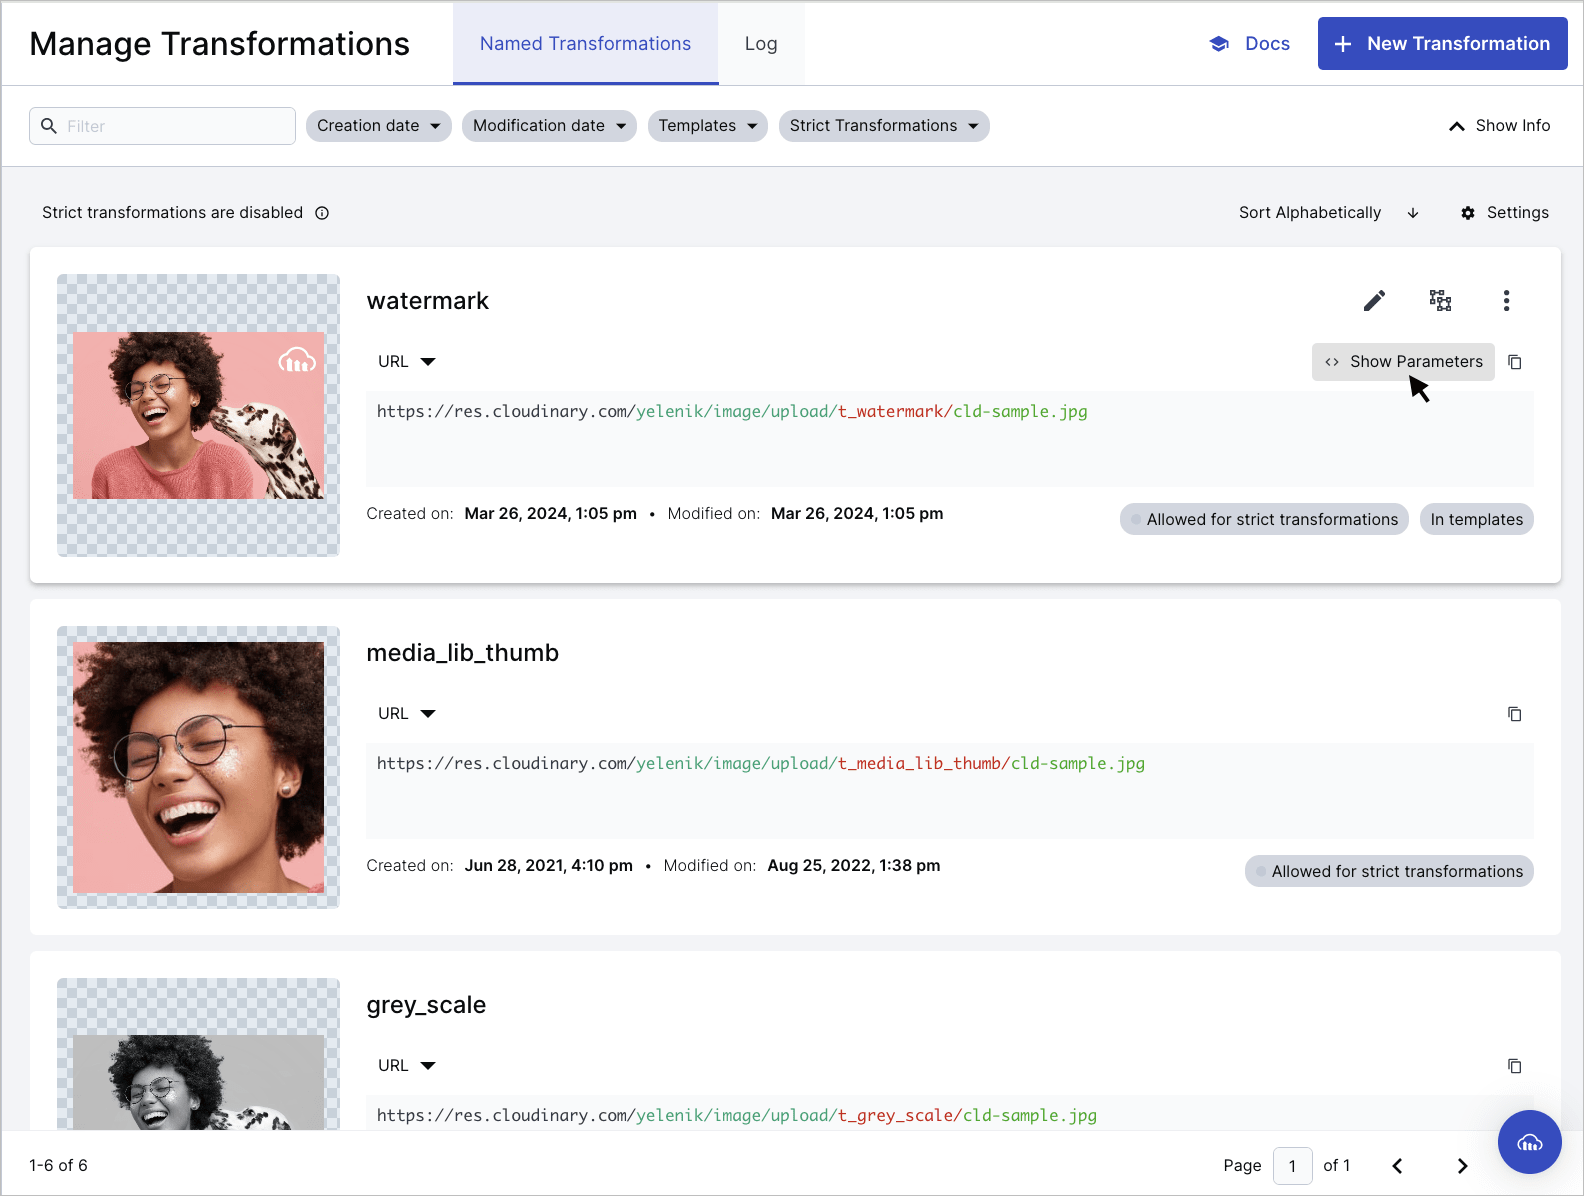Click the New Transformation button
This screenshot has width=1584, height=1196.
(1442, 44)
